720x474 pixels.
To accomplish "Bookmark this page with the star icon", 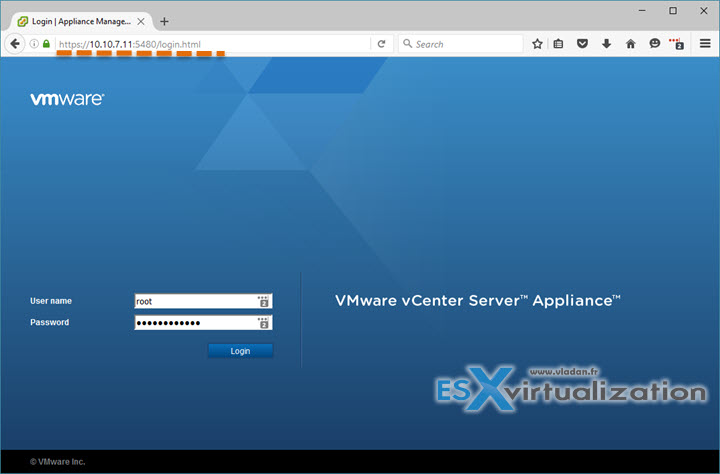I will 537,44.
